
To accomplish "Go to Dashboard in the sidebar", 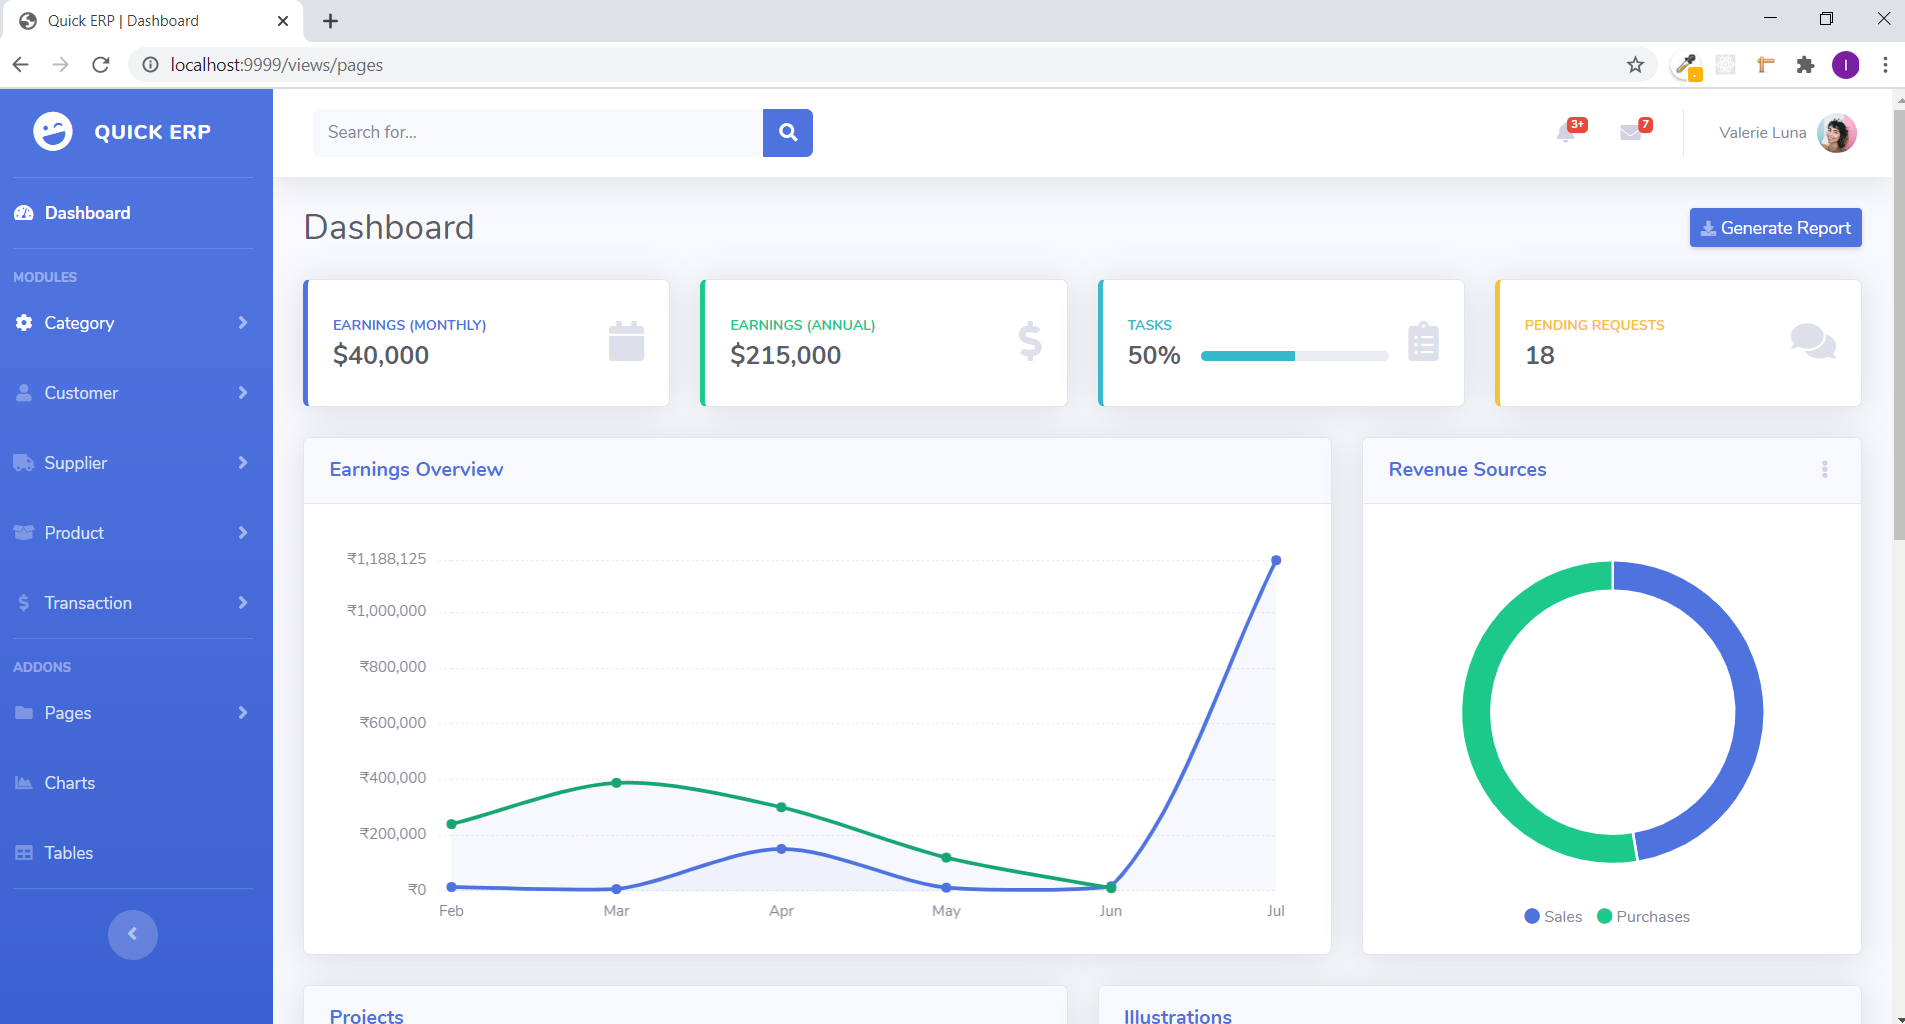I will [x=87, y=213].
